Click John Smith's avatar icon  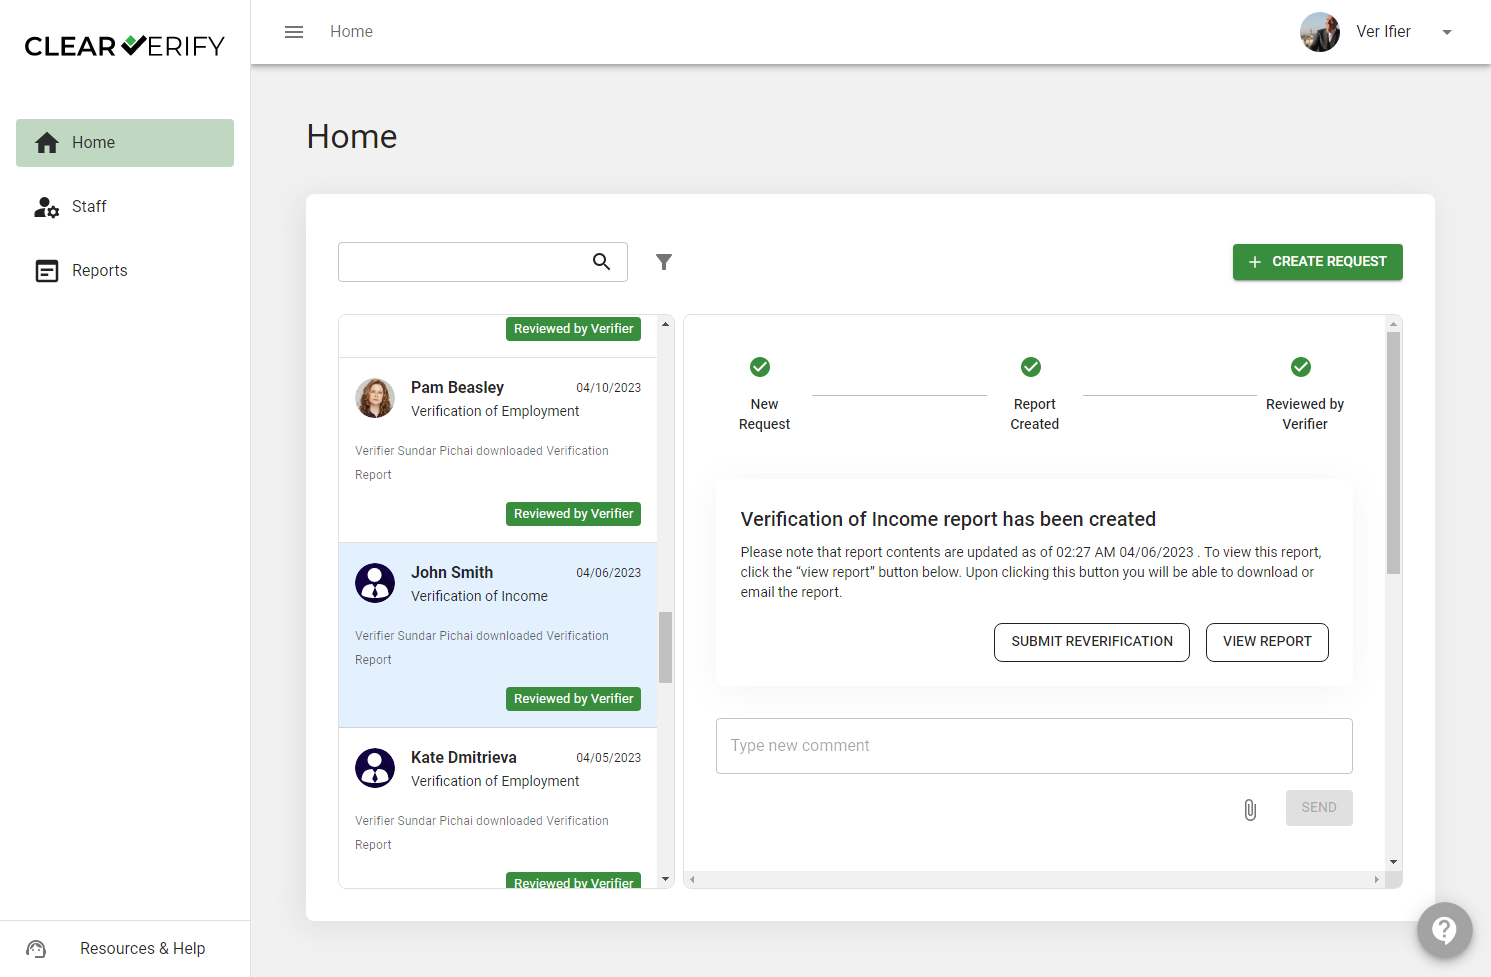(375, 583)
